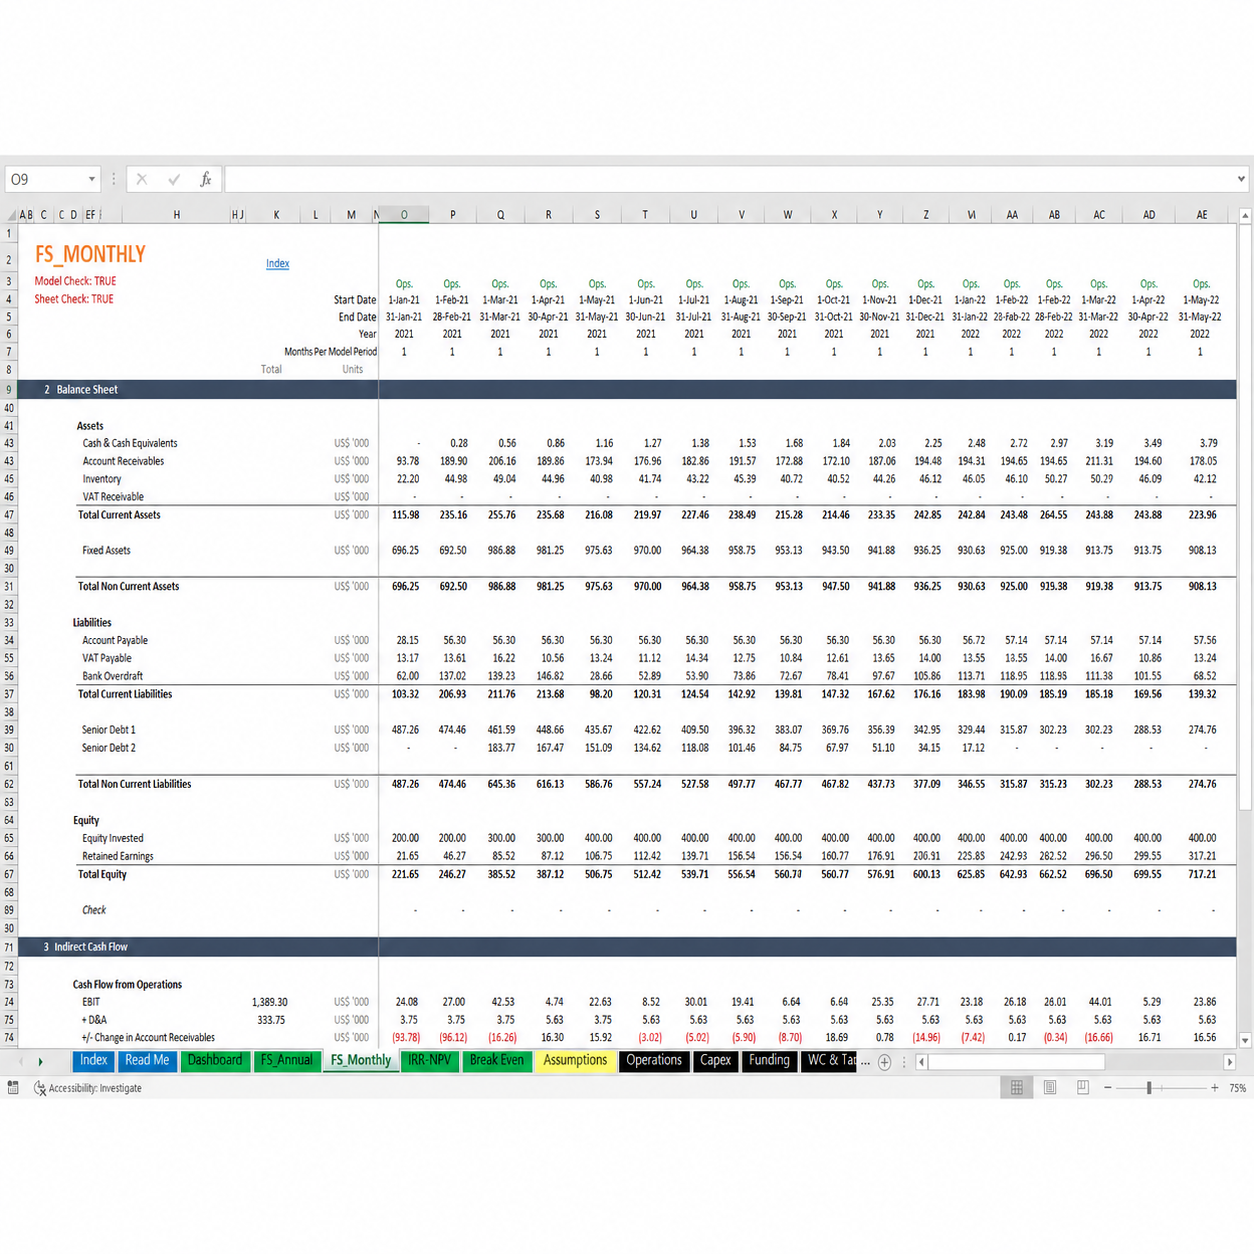Click the FS_MONTHLY title cell
Screen dimensions: 1254x1254
click(90, 255)
